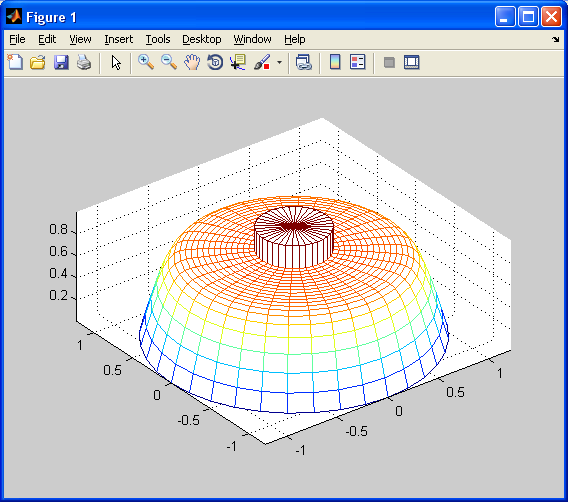This screenshot has width=568, height=502.
Task: Select the Zoom In magnifier tool
Action: click(146, 63)
